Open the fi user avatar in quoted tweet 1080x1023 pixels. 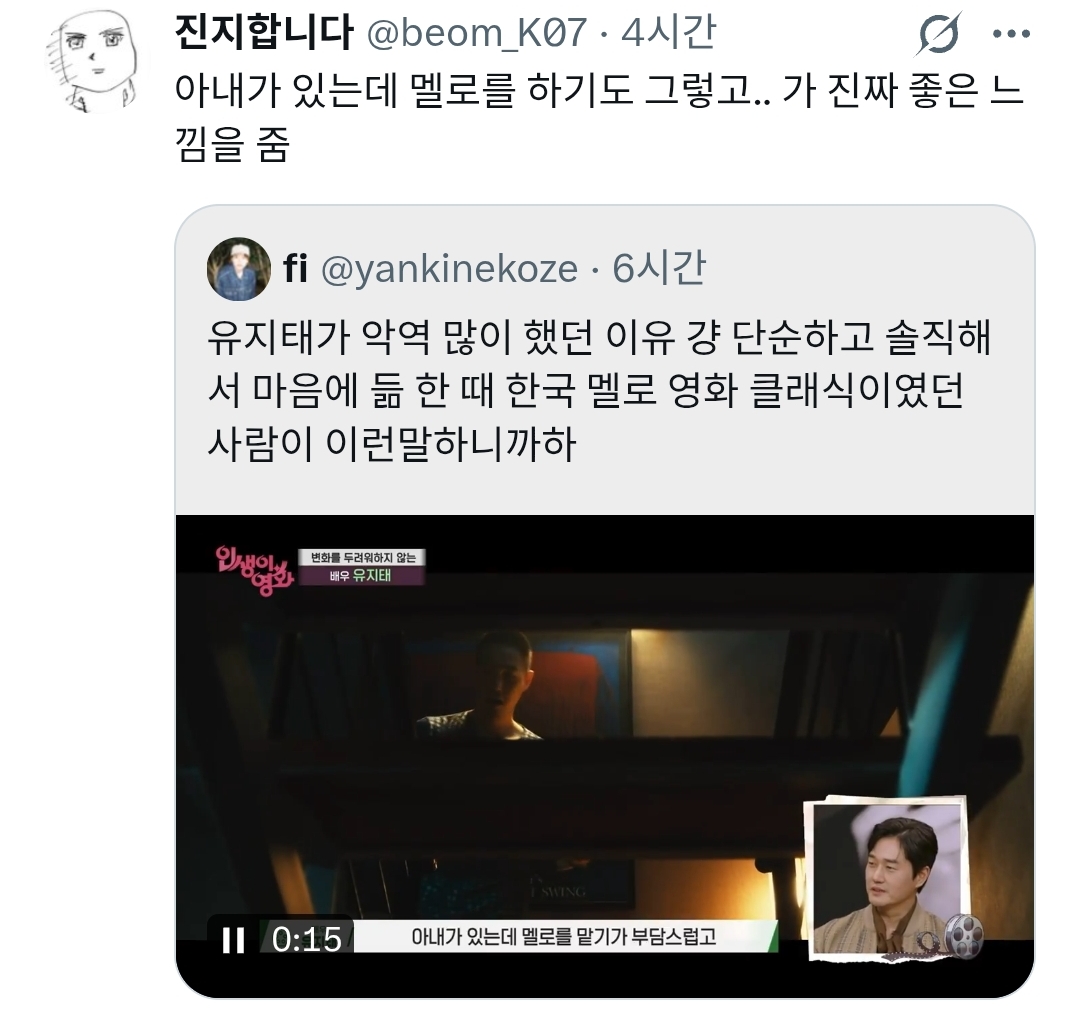[238, 269]
